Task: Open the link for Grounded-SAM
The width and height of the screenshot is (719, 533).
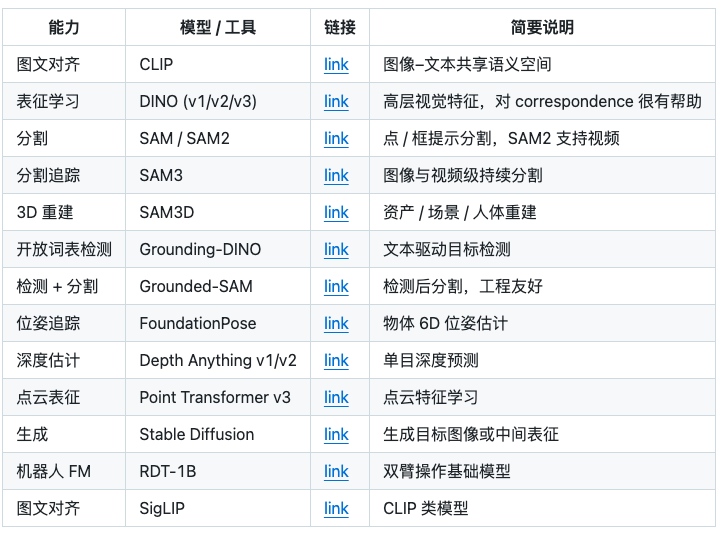Action: point(336,287)
